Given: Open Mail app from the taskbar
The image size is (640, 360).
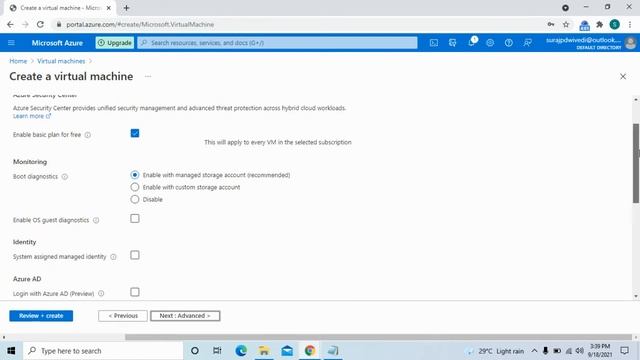Looking at the screenshot, I should click(287, 351).
